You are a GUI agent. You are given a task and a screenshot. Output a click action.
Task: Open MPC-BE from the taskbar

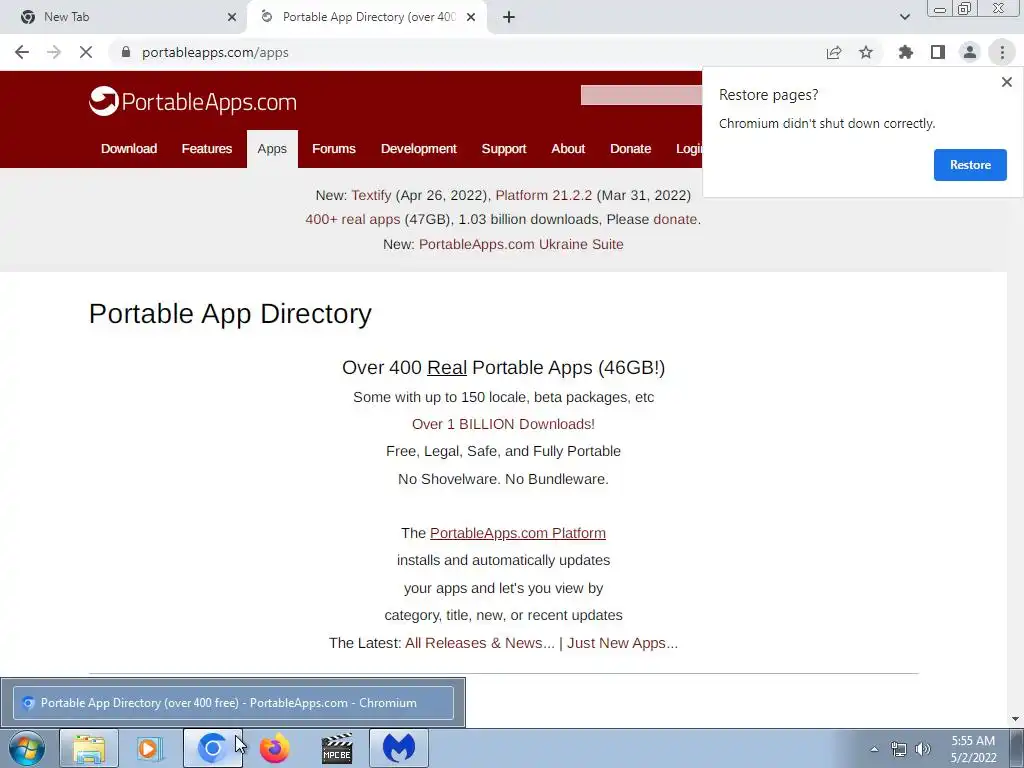pos(337,748)
